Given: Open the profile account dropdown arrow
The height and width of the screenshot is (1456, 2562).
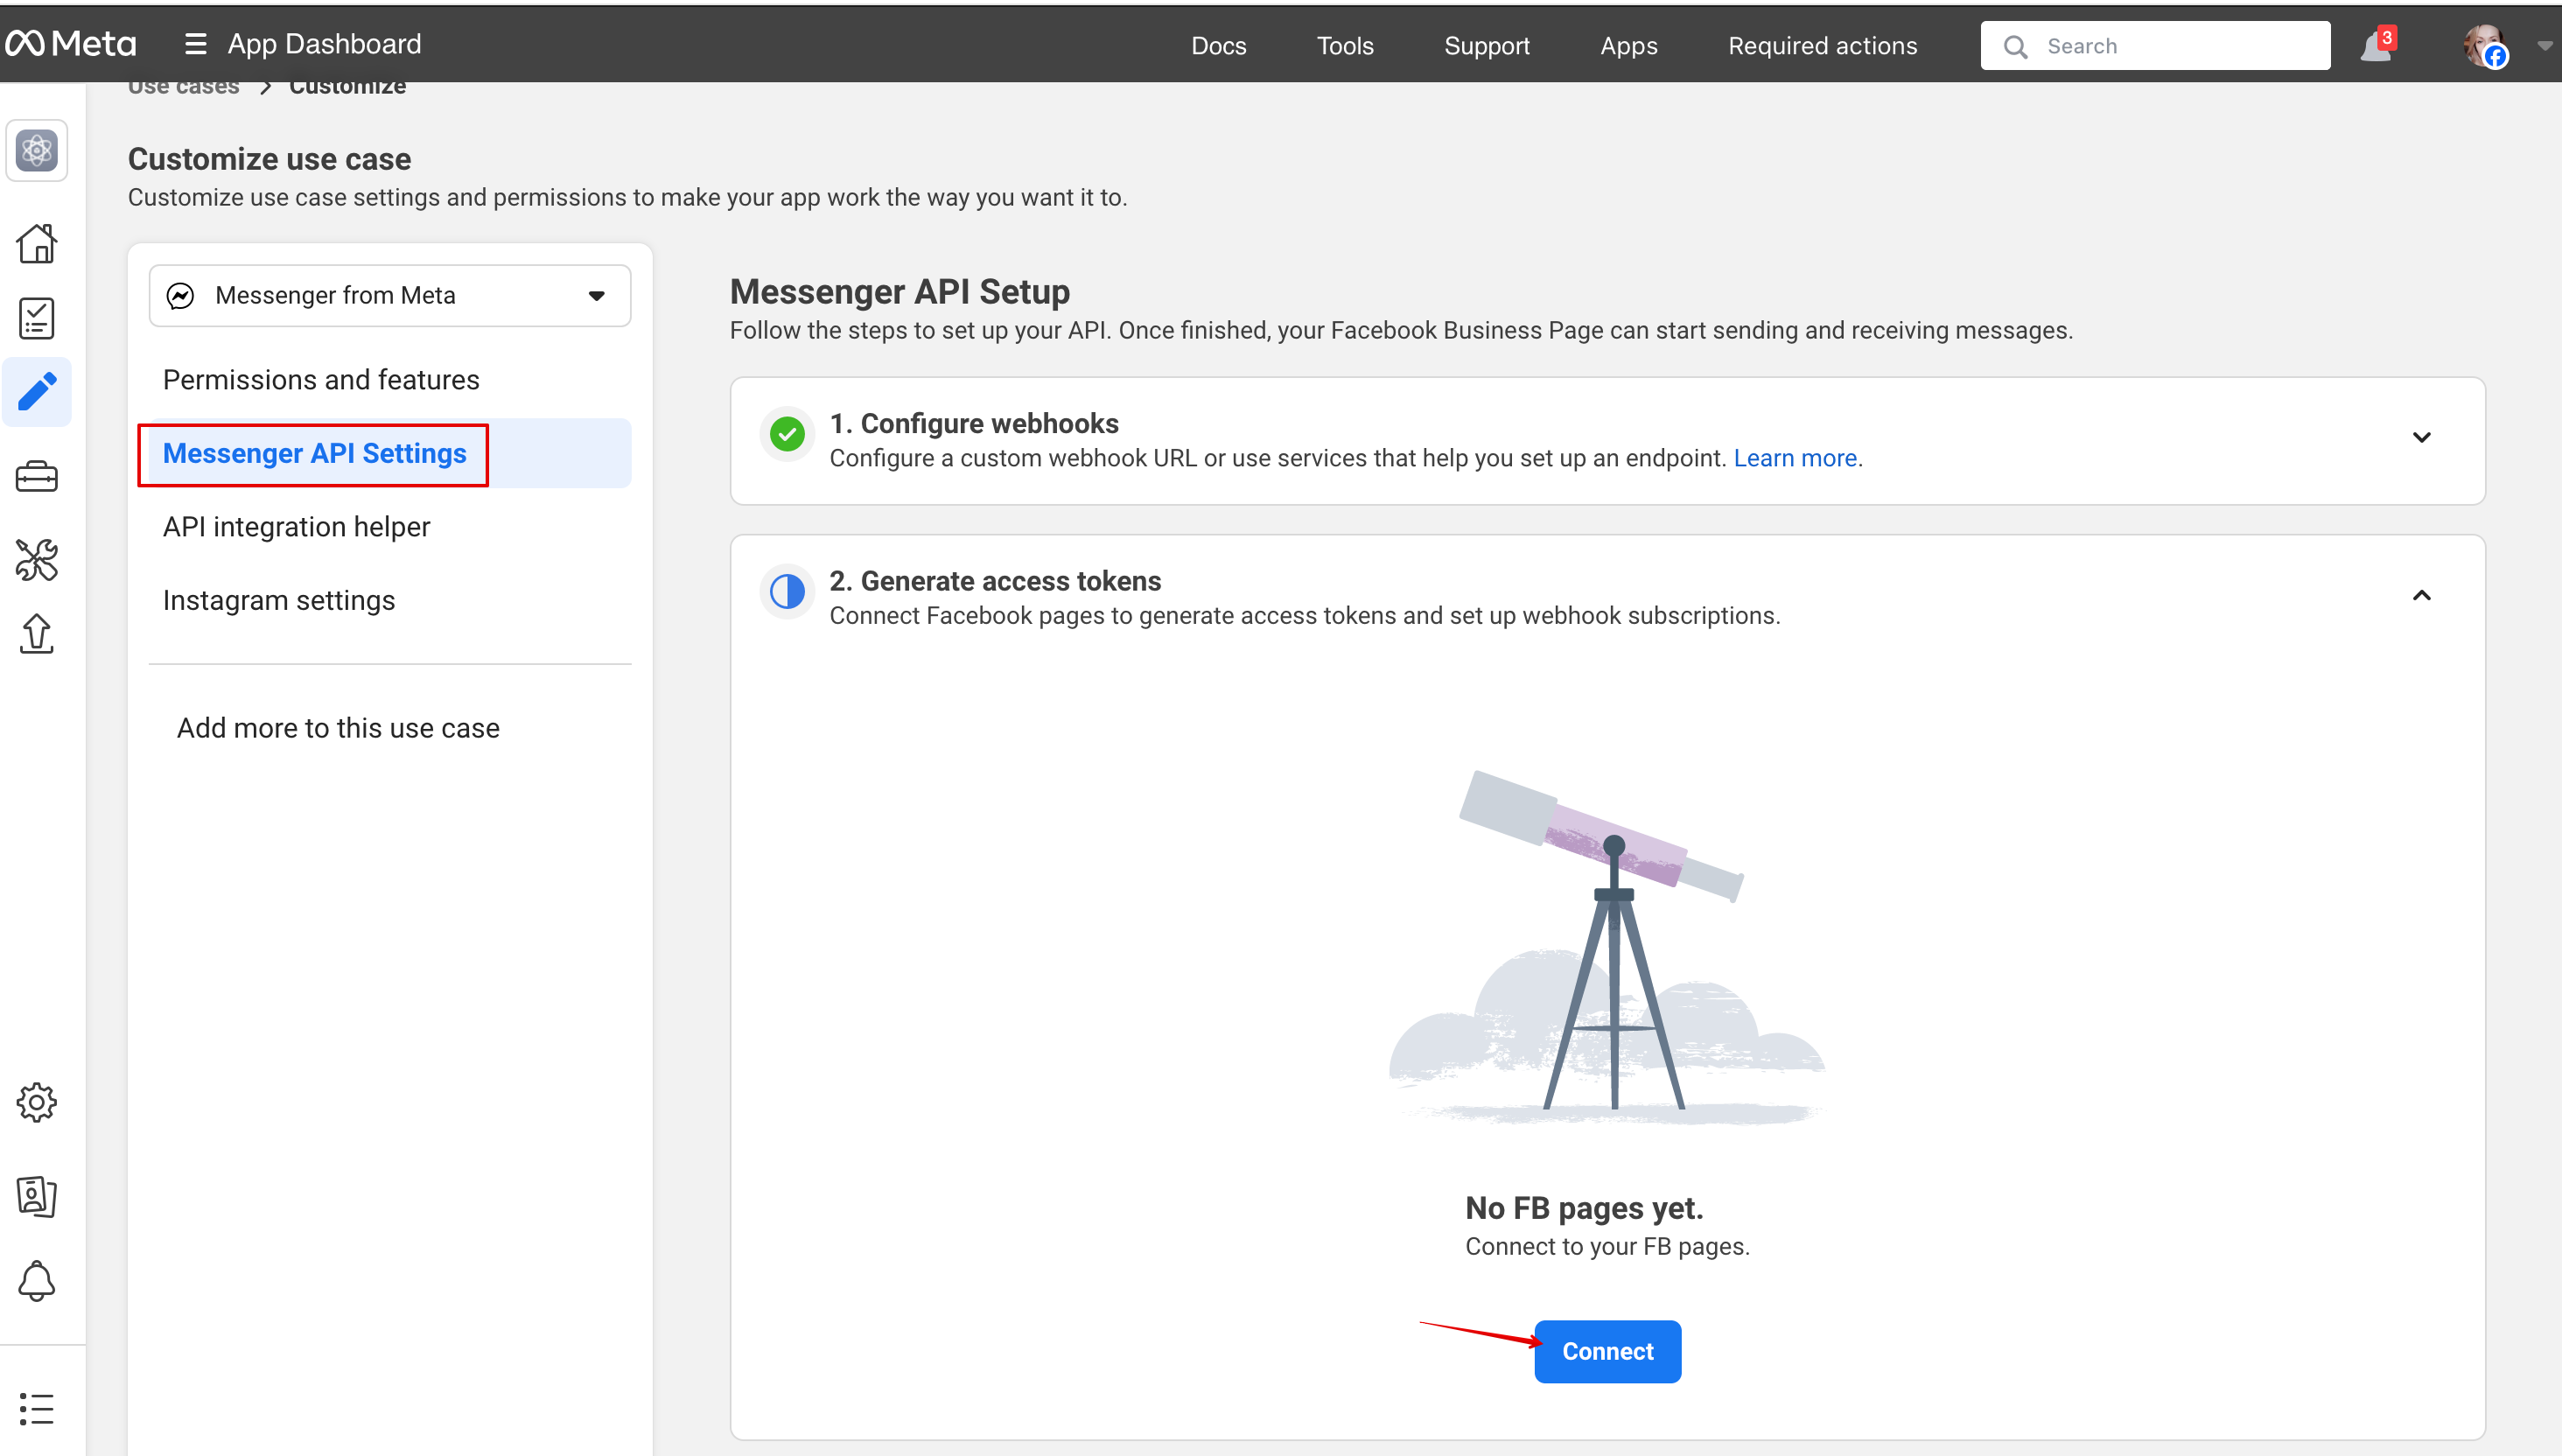Looking at the screenshot, I should pos(2544,45).
